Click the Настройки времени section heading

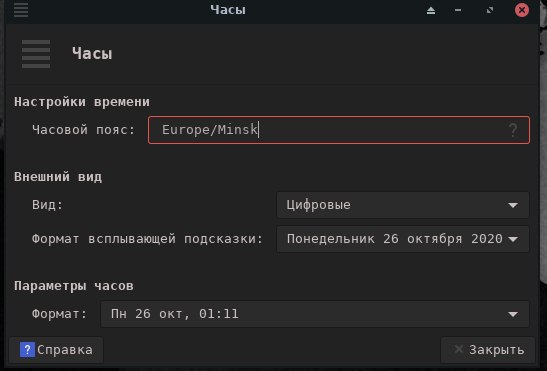point(82,102)
